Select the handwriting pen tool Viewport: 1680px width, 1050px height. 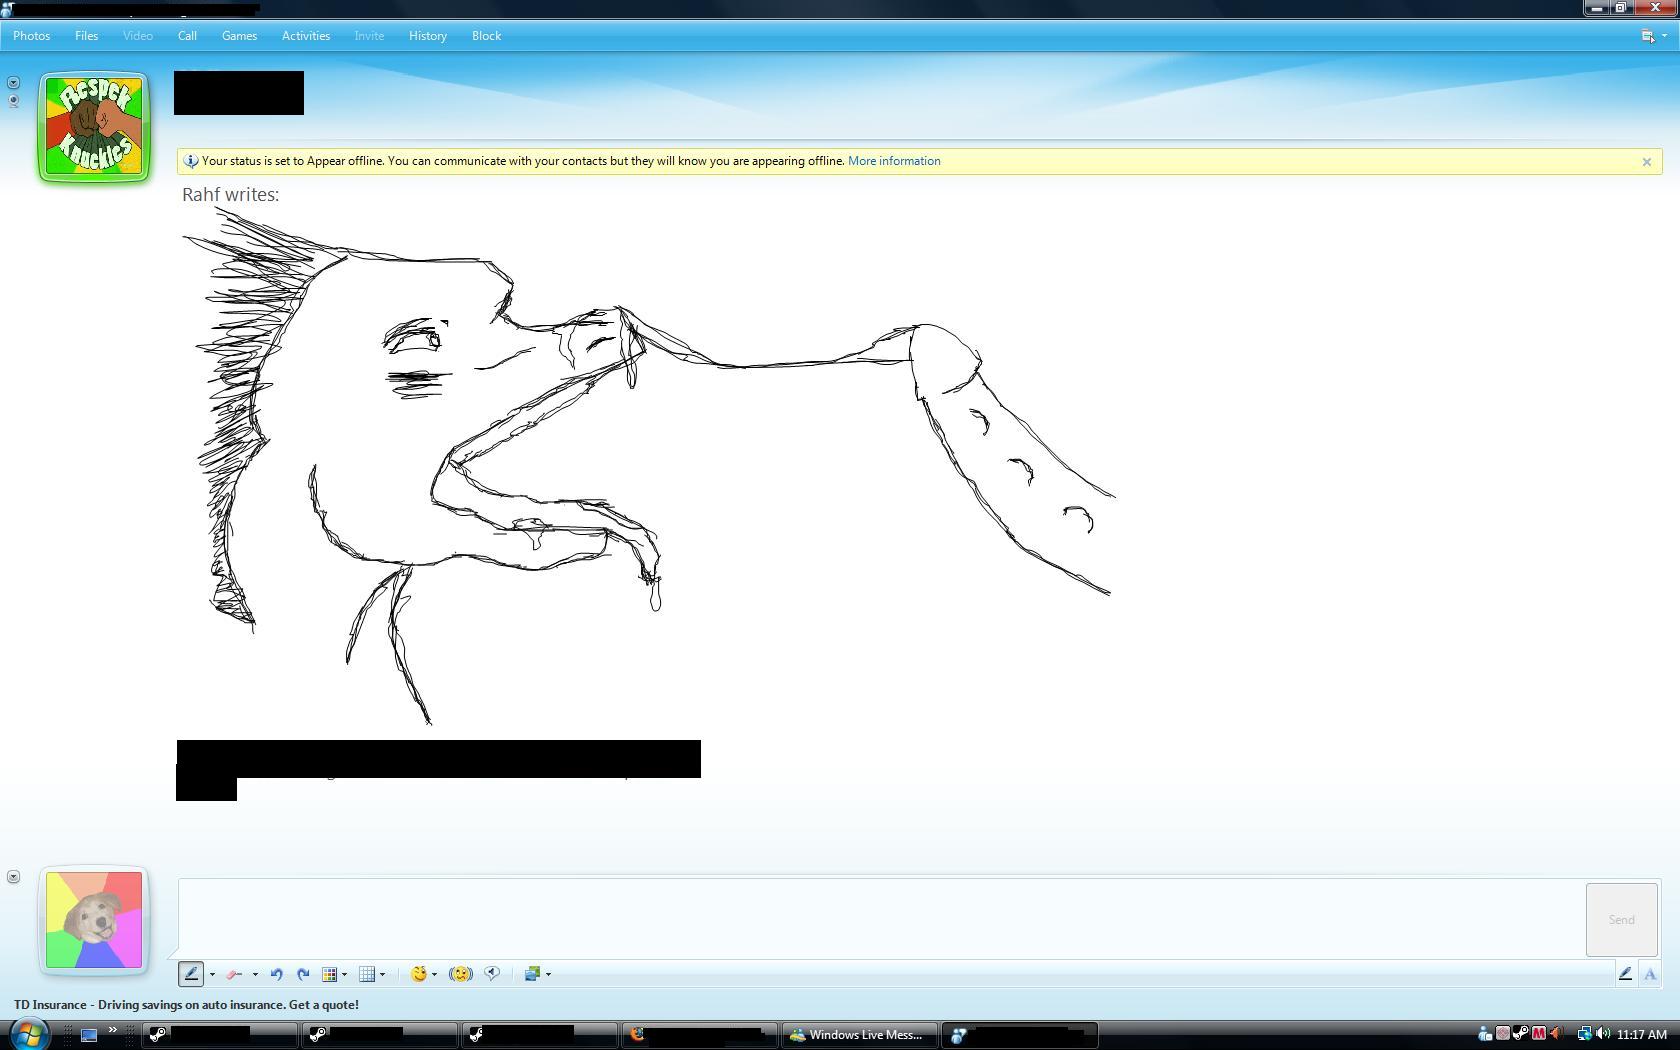(191, 974)
